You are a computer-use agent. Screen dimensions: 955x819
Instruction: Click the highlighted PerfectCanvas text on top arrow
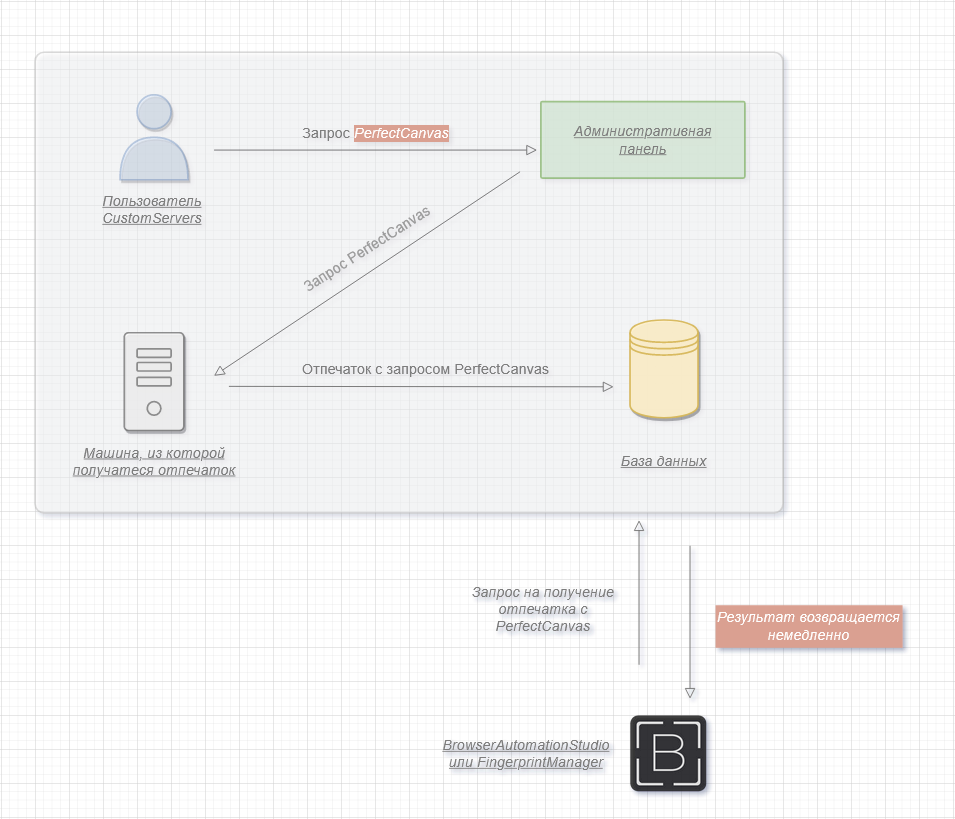(x=401, y=133)
